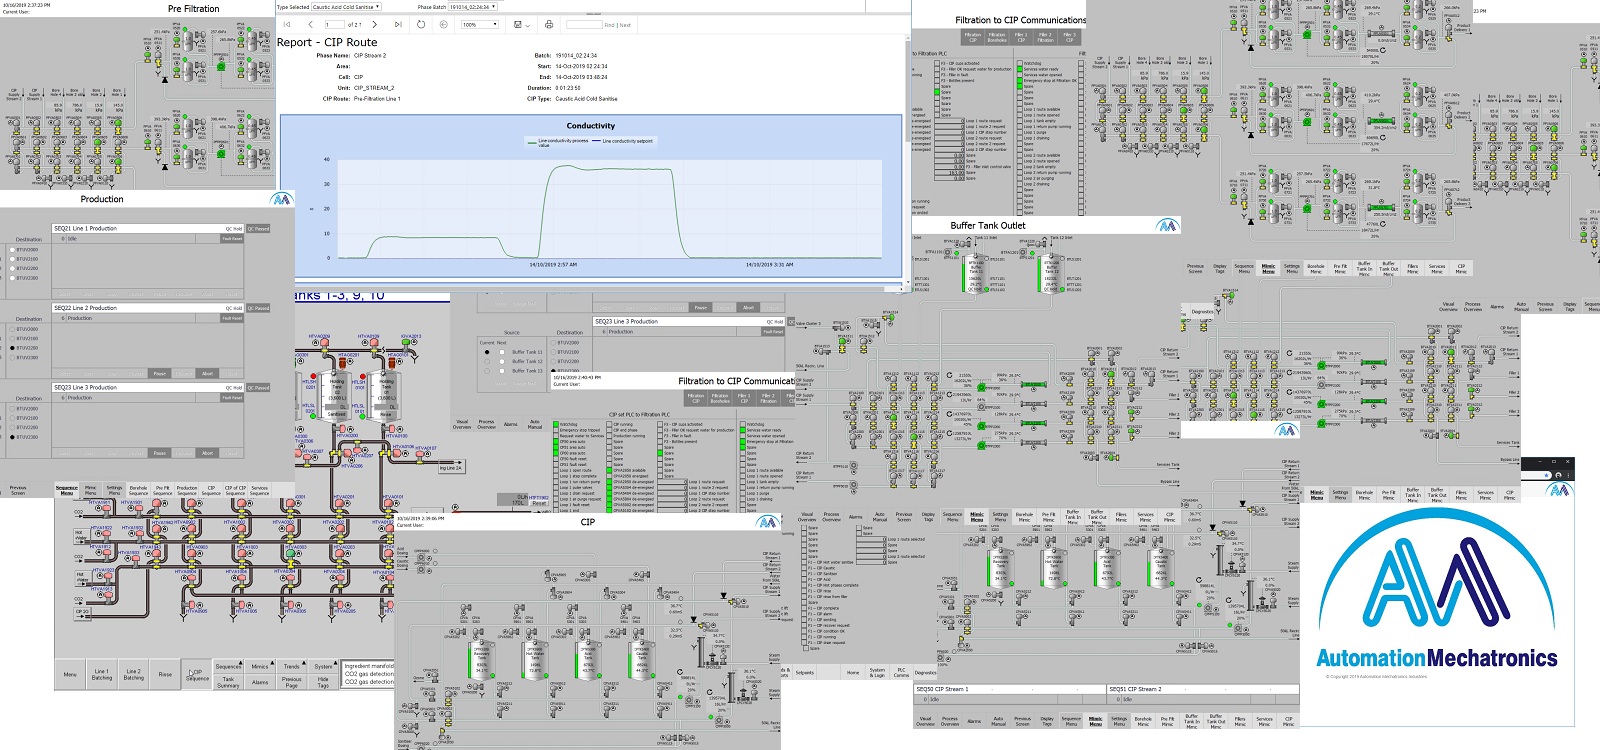Go to first page of CIP report
This screenshot has height=750, width=1600.
[x=288, y=25]
